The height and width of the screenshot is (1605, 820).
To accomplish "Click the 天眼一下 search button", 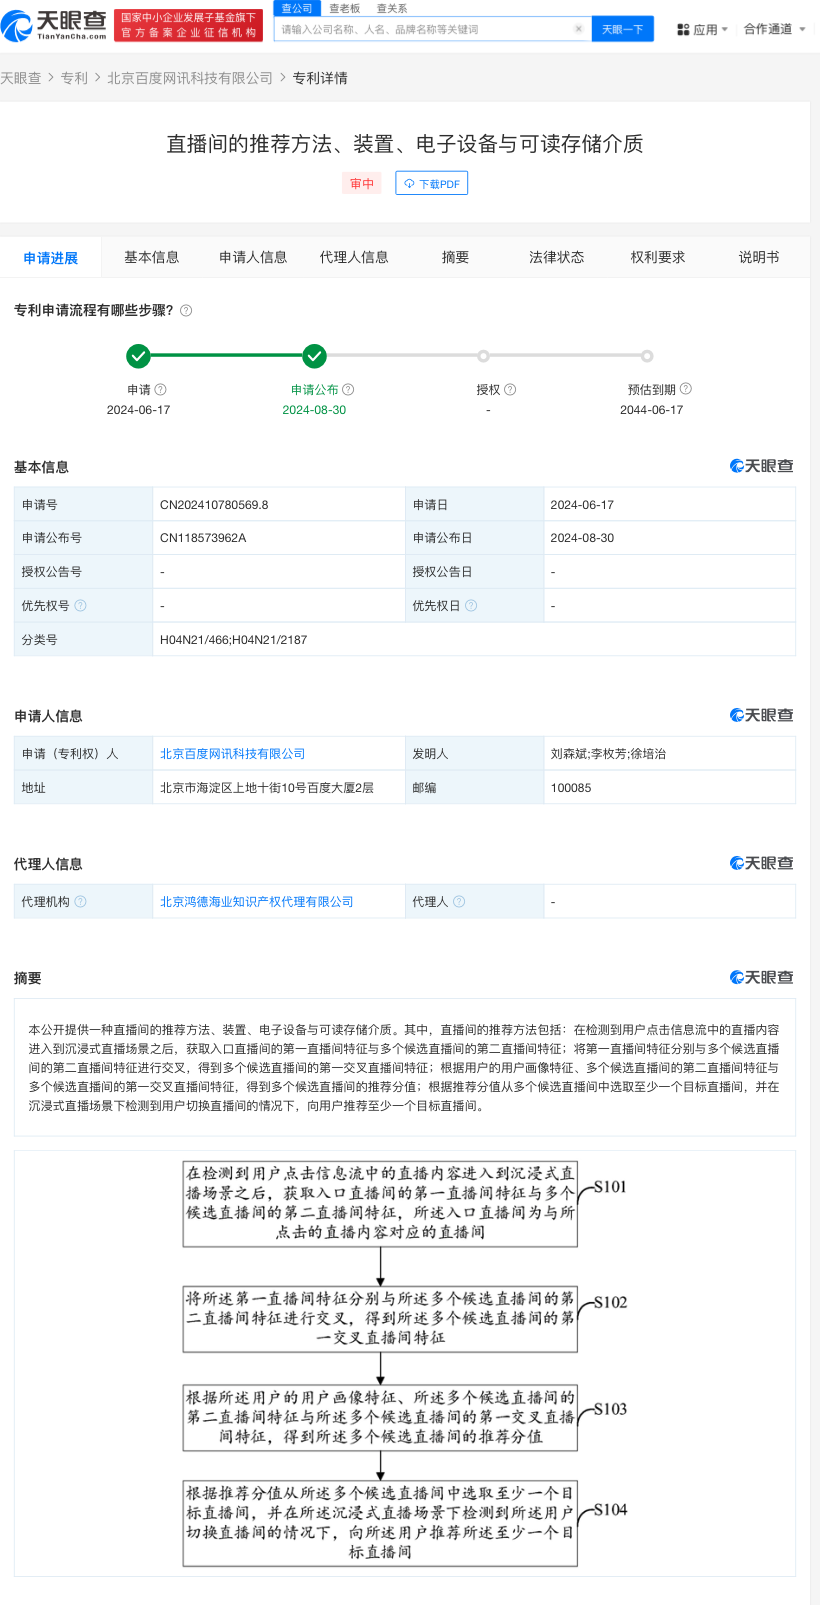I will click(x=622, y=29).
